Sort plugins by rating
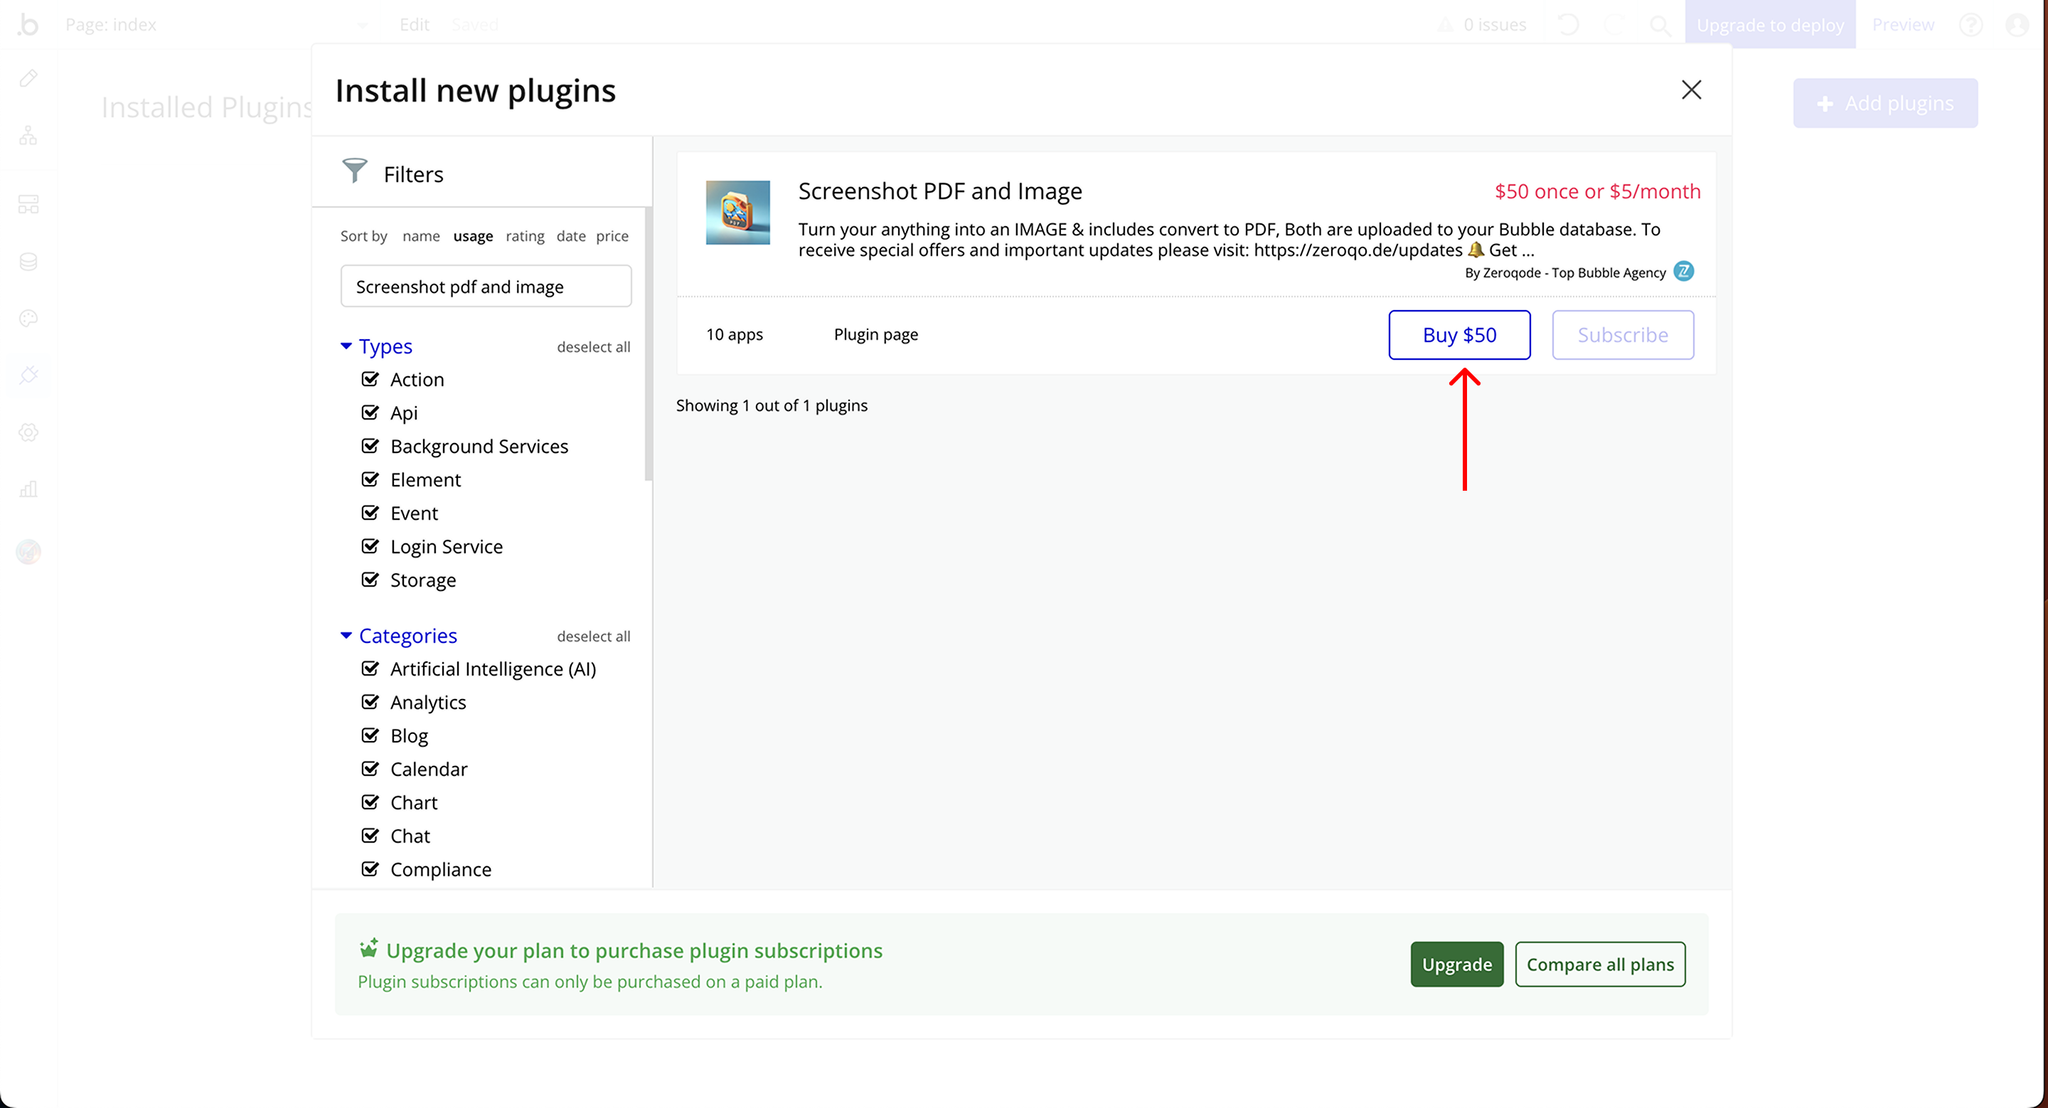The image size is (2048, 1108). (524, 236)
